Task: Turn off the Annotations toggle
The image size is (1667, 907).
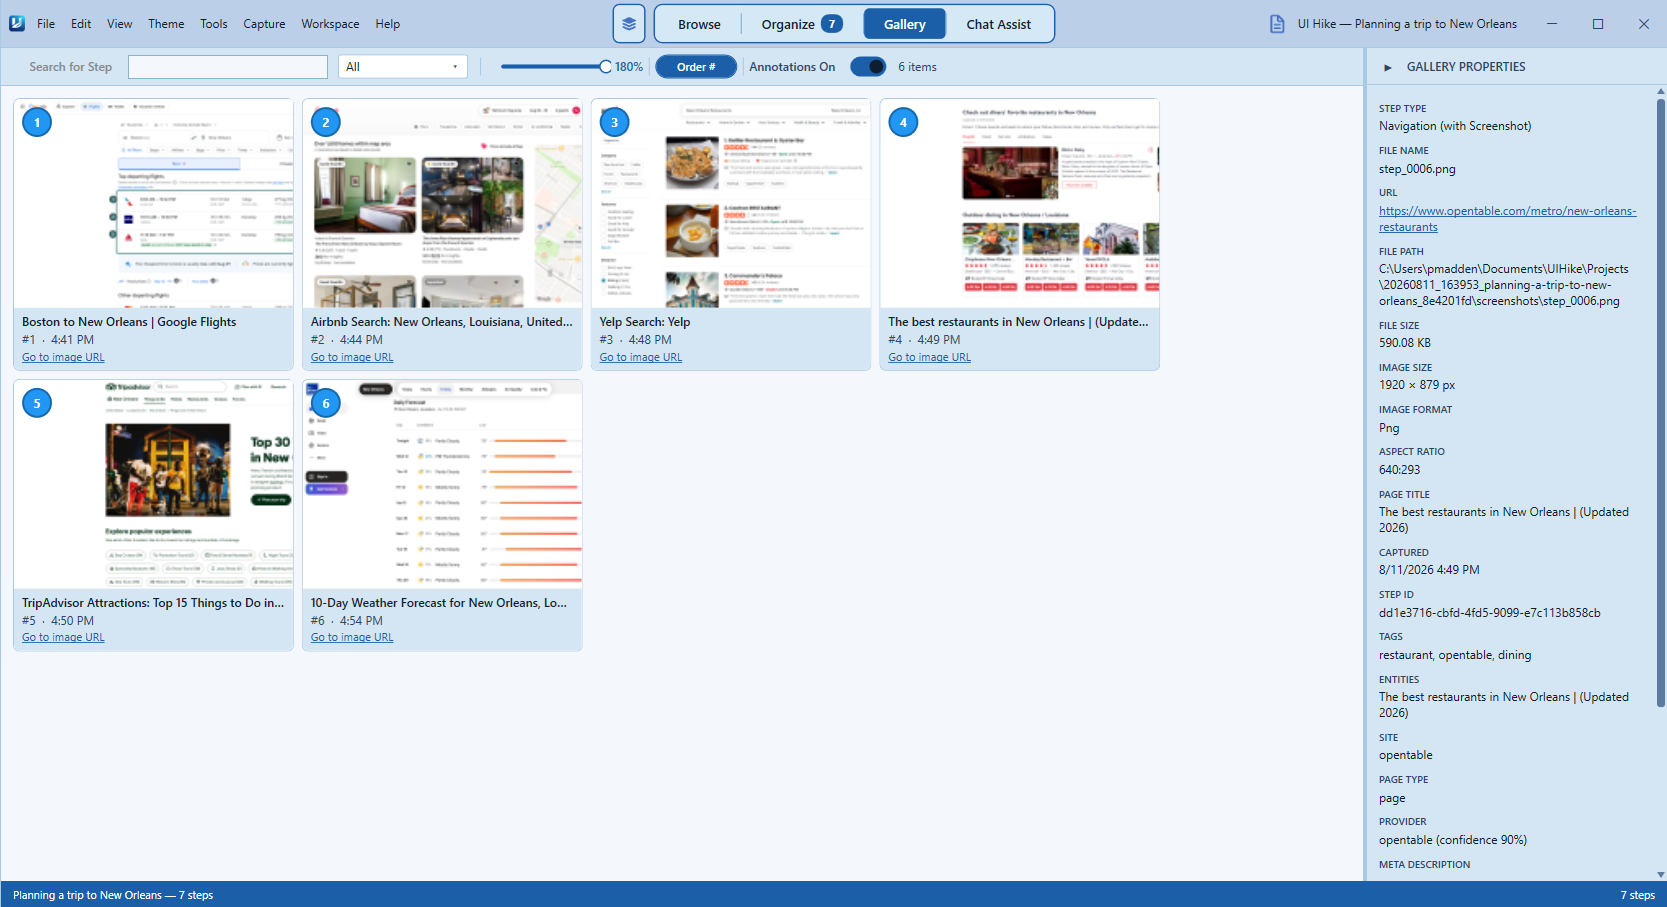Action: tap(868, 67)
